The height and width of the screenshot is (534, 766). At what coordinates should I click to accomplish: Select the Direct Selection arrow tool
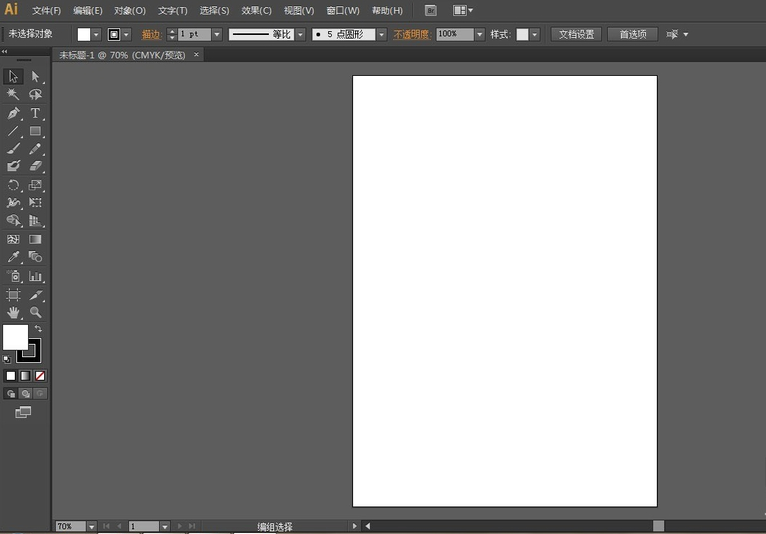[35, 76]
